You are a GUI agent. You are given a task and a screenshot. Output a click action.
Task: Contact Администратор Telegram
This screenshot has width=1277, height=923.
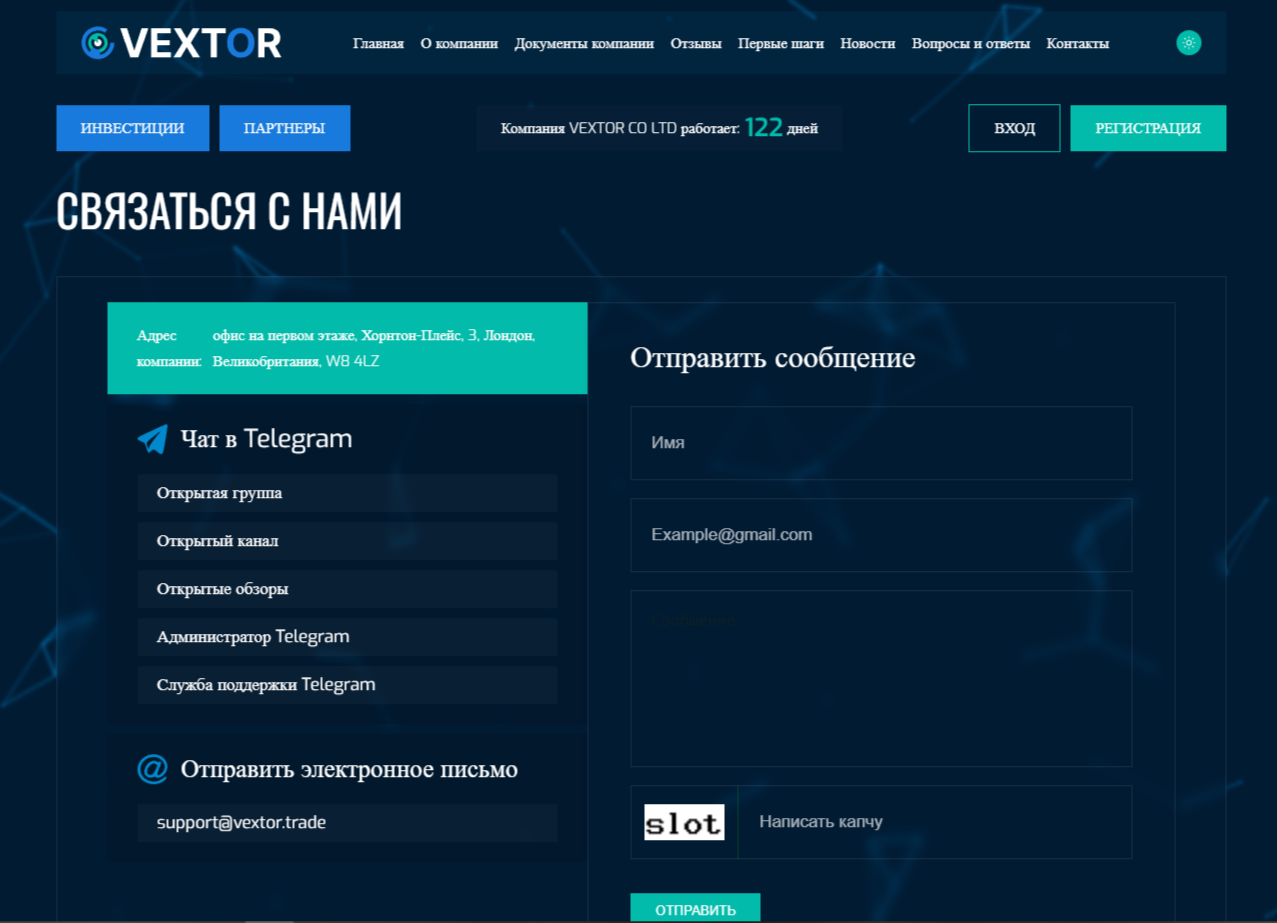click(x=347, y=637)
